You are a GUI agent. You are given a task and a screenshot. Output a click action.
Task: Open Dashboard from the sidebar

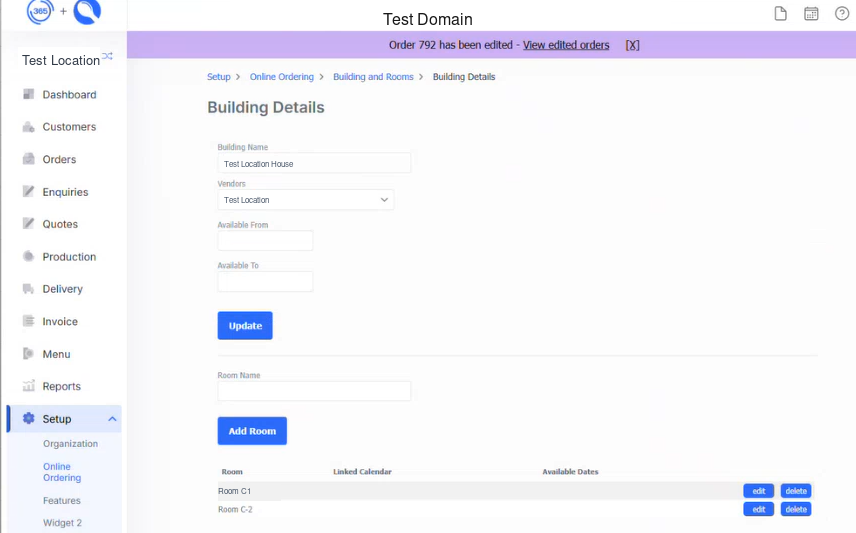[69, 94]
